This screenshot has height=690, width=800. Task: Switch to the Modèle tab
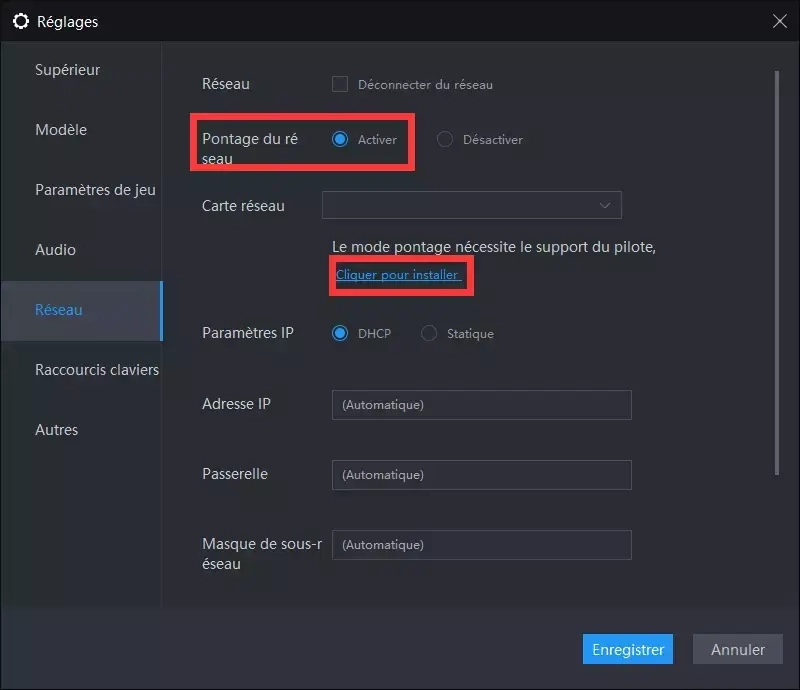pyautogui.click(x=61, y=130)
